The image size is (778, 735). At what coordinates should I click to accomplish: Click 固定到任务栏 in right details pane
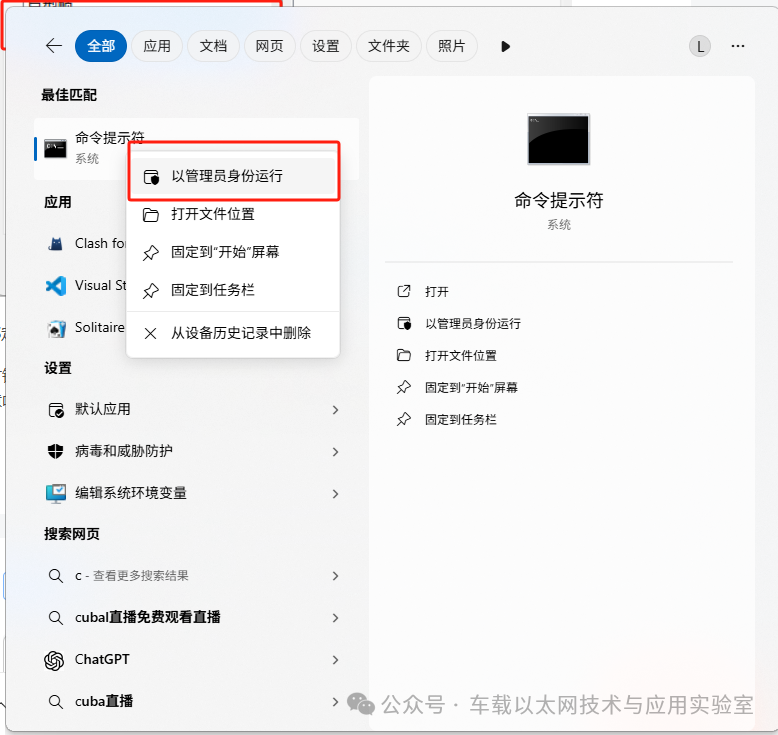460,420
